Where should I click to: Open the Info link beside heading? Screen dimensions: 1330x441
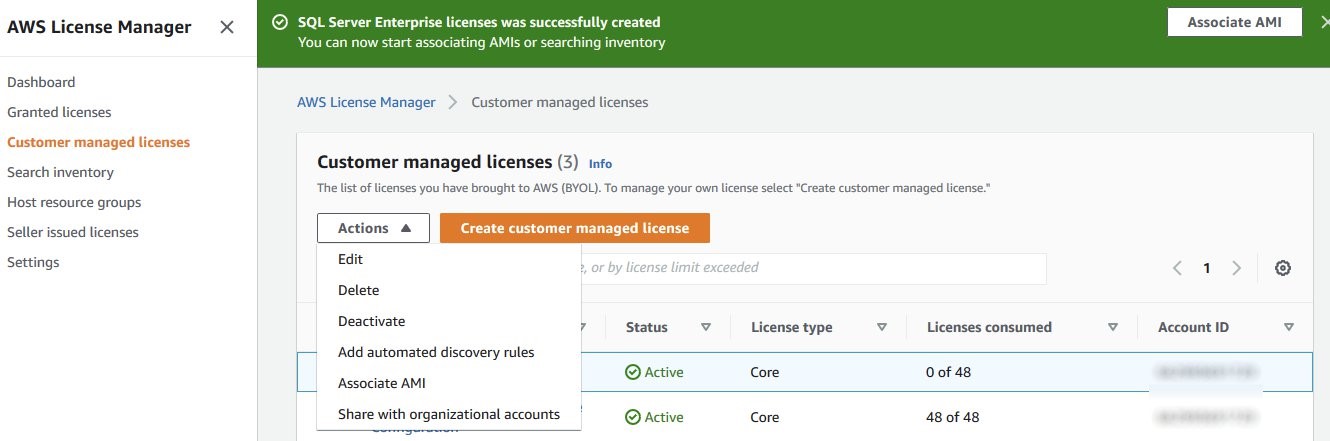tap(600, 163)
